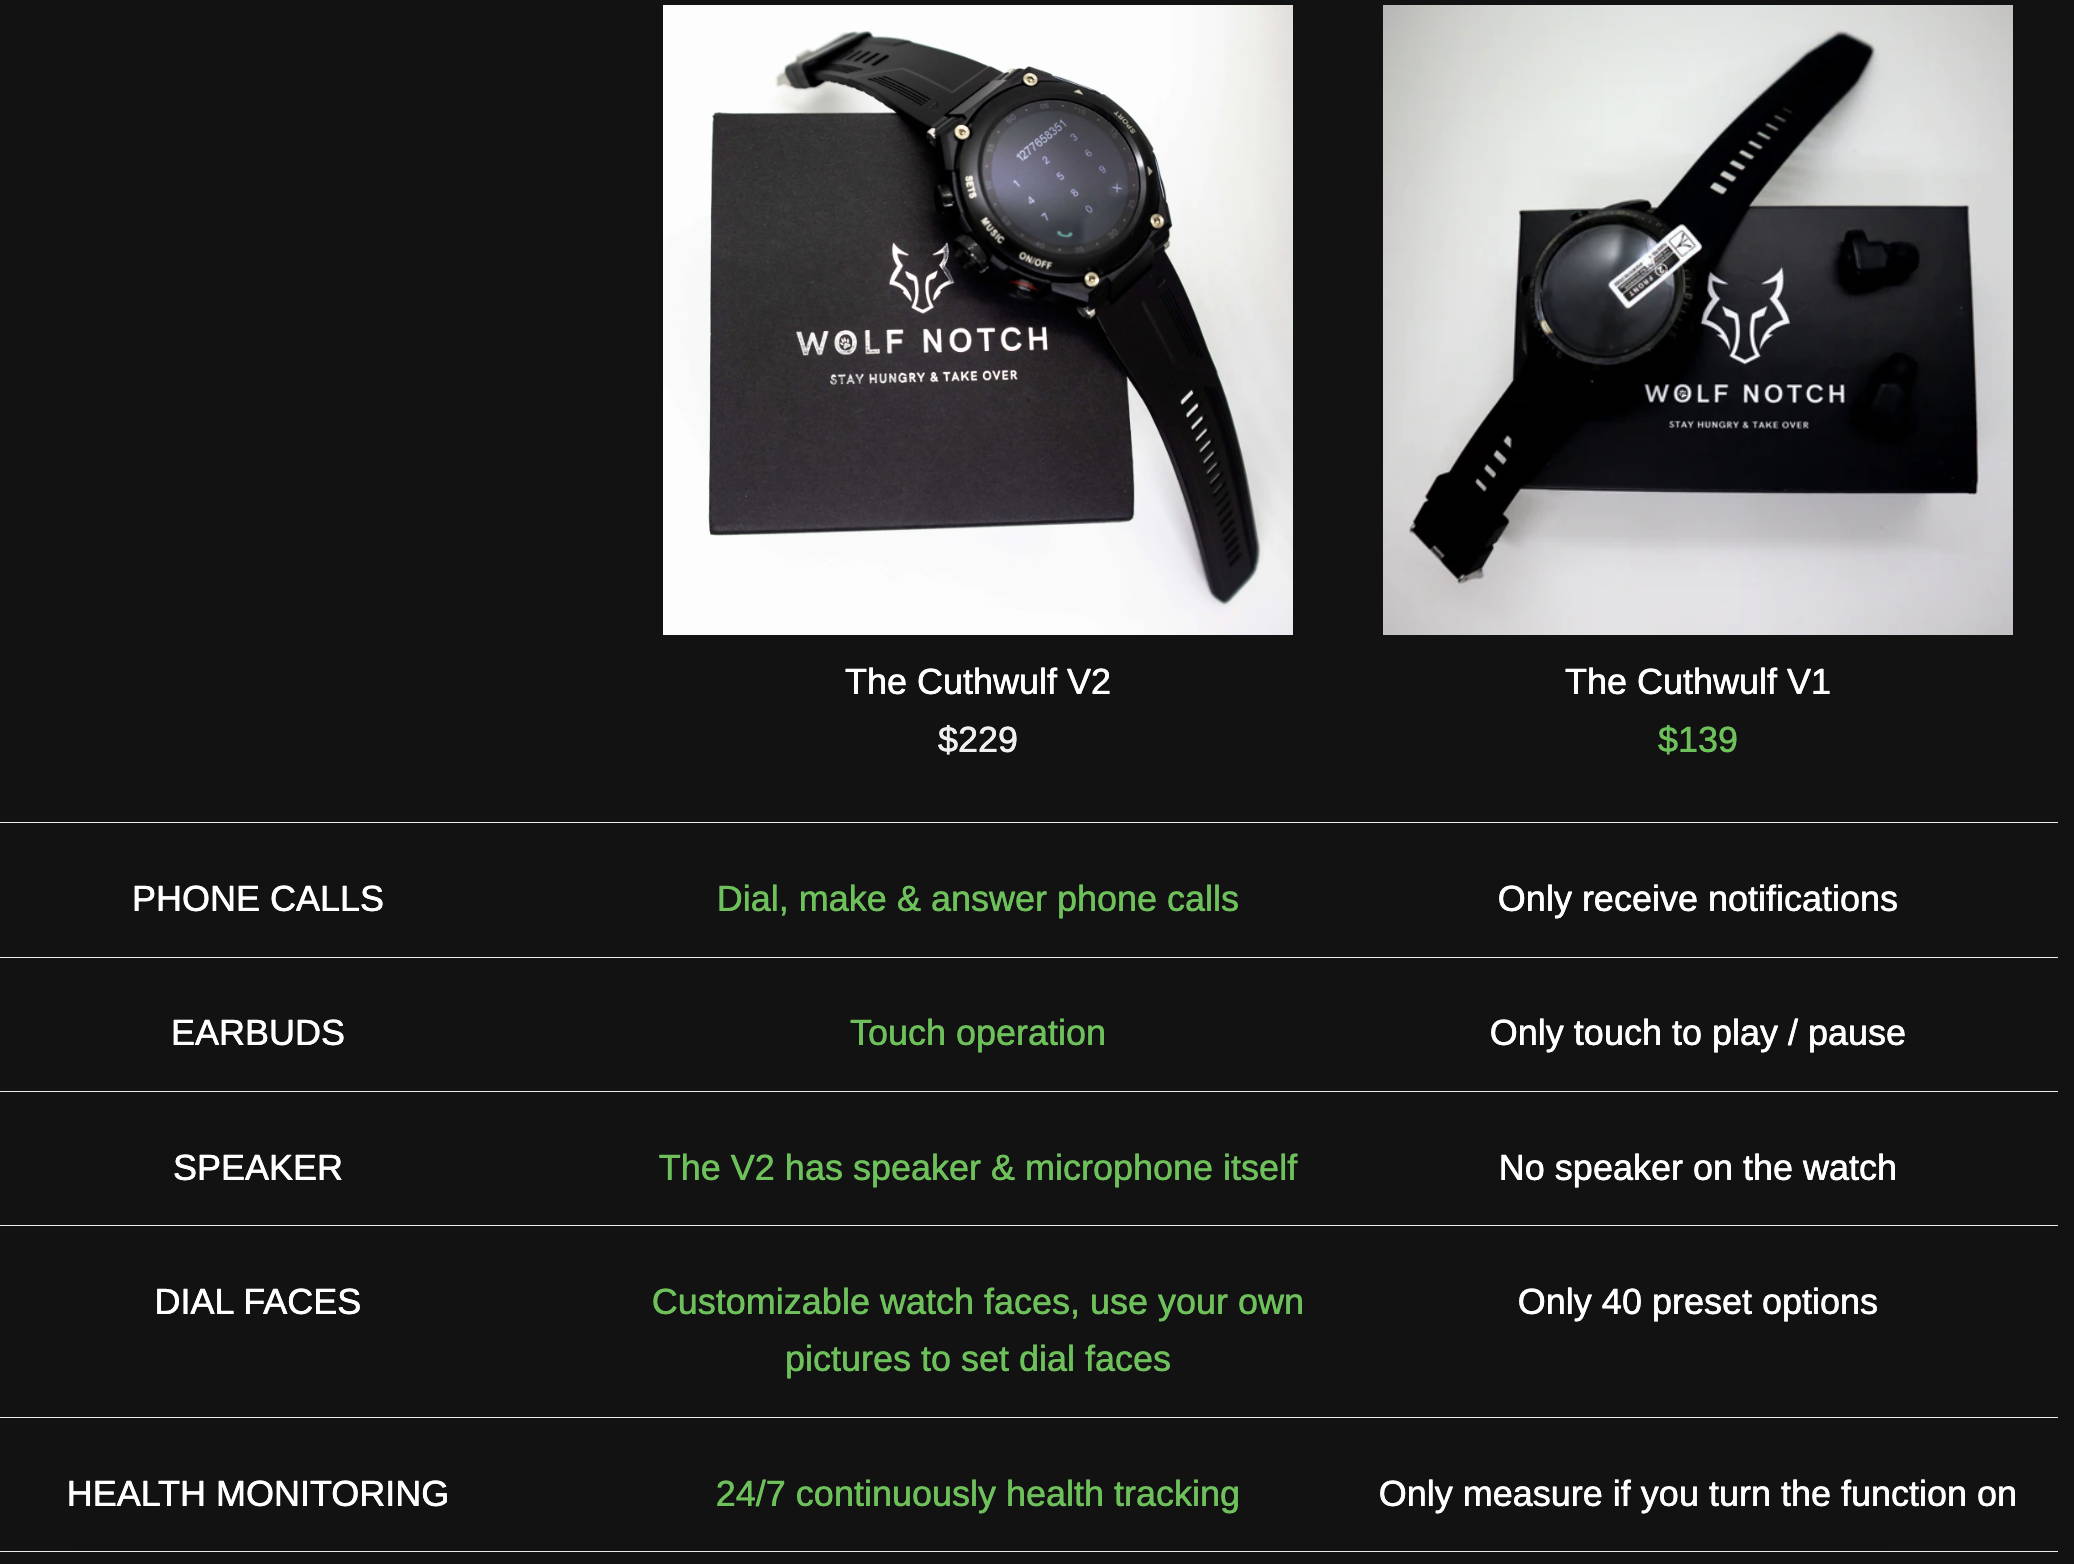Select the $229 price text
This screenshot has height=1564, width=2074.
click(977, 740)
